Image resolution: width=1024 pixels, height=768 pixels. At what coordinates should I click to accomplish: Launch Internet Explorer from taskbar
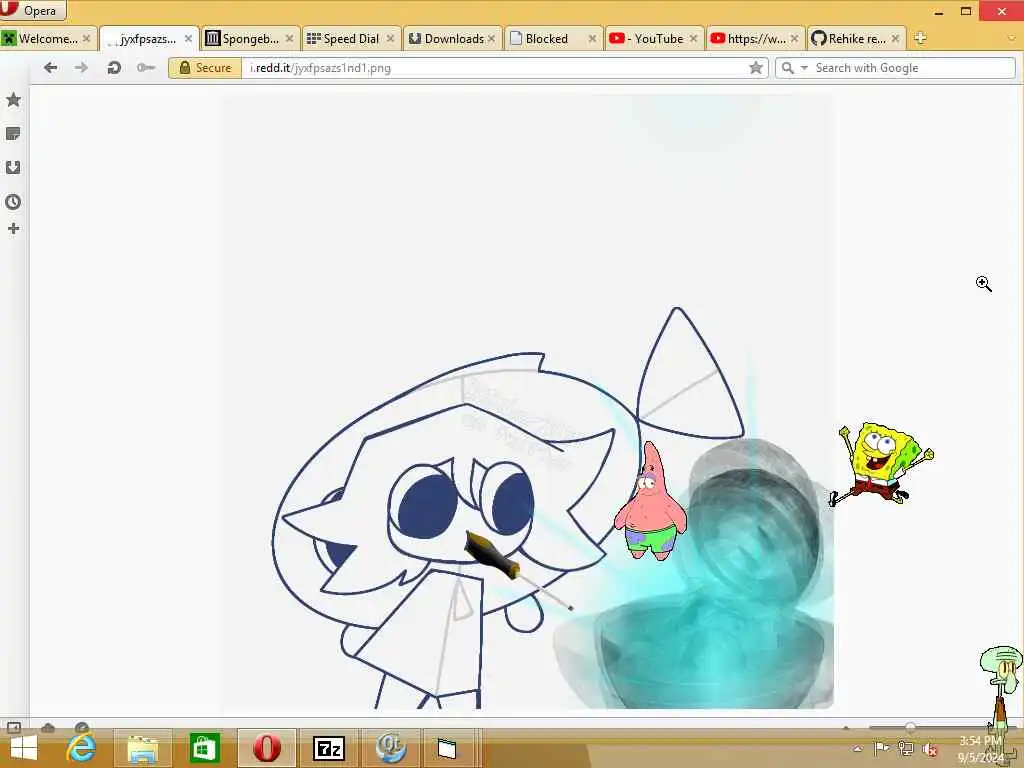82,748
